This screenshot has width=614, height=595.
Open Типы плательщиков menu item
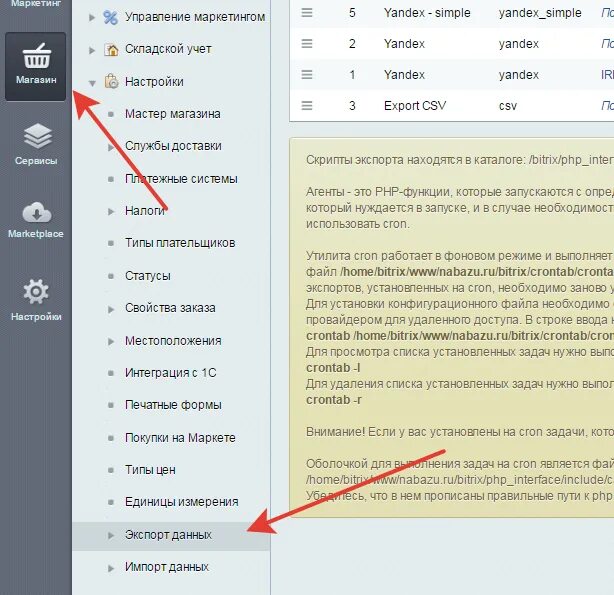180,243
